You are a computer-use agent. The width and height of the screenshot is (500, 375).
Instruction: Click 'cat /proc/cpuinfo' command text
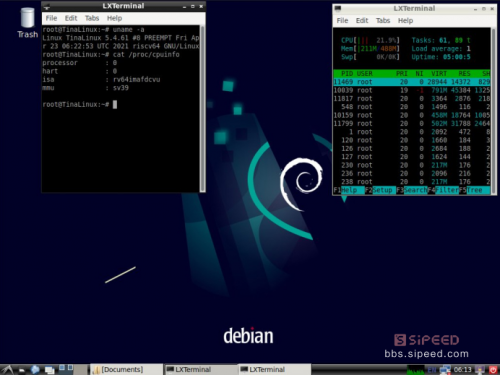146,55
